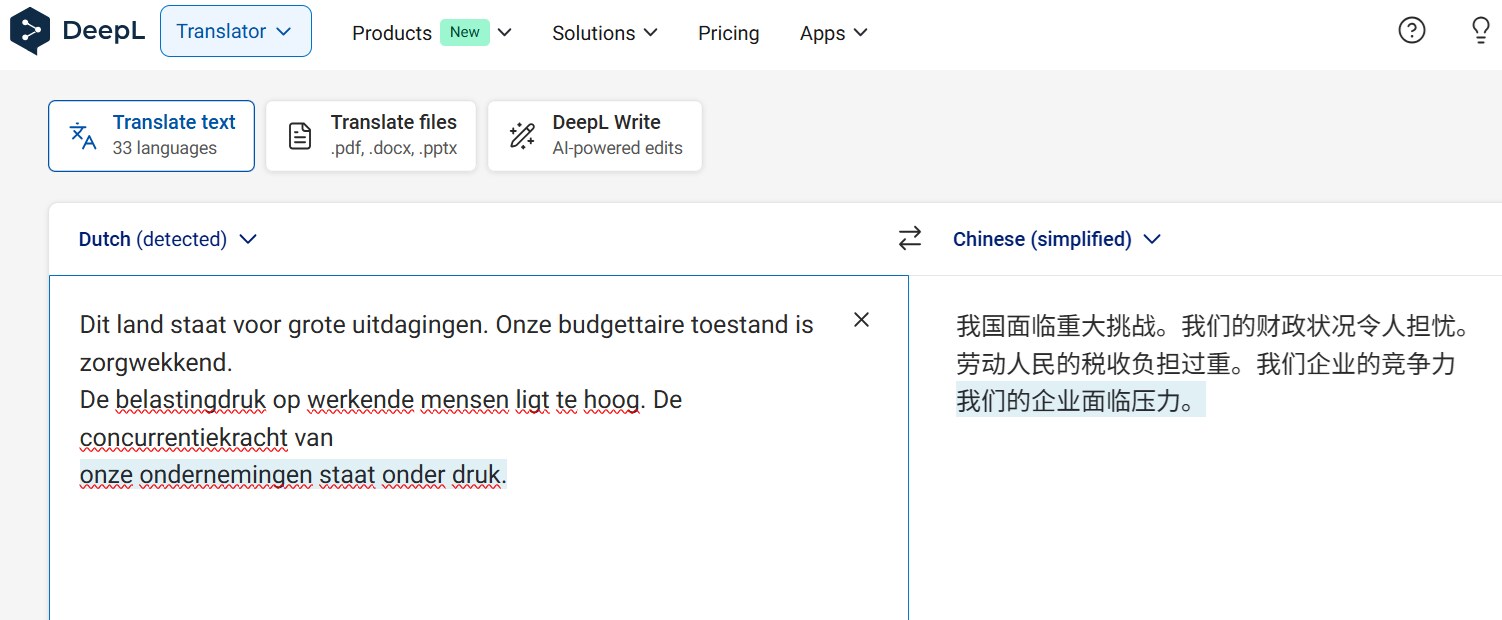The image size is (1502, 620).
Task: Click the document file icon
Action: pos(300,136)
